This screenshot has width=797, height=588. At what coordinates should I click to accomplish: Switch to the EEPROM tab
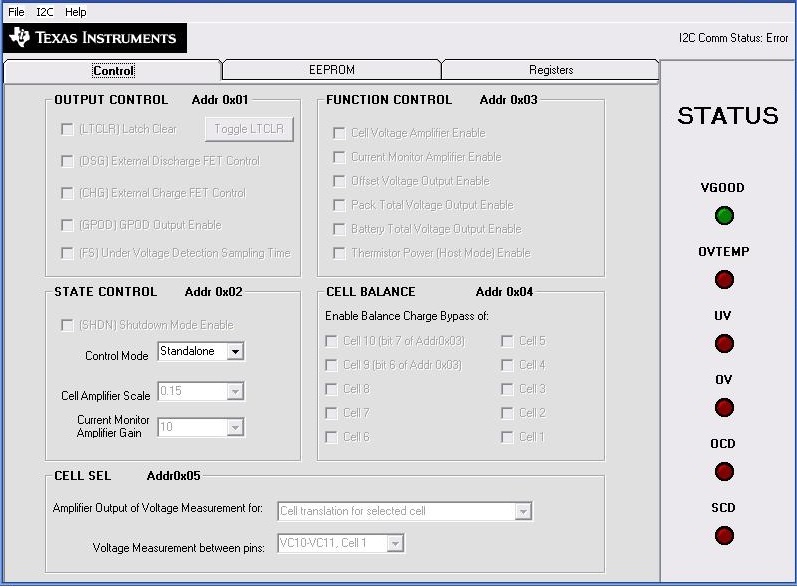[x=331, y=70]
